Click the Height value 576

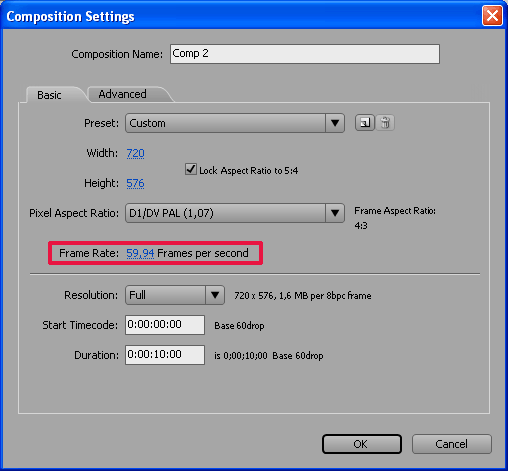(x=135, y=183)
